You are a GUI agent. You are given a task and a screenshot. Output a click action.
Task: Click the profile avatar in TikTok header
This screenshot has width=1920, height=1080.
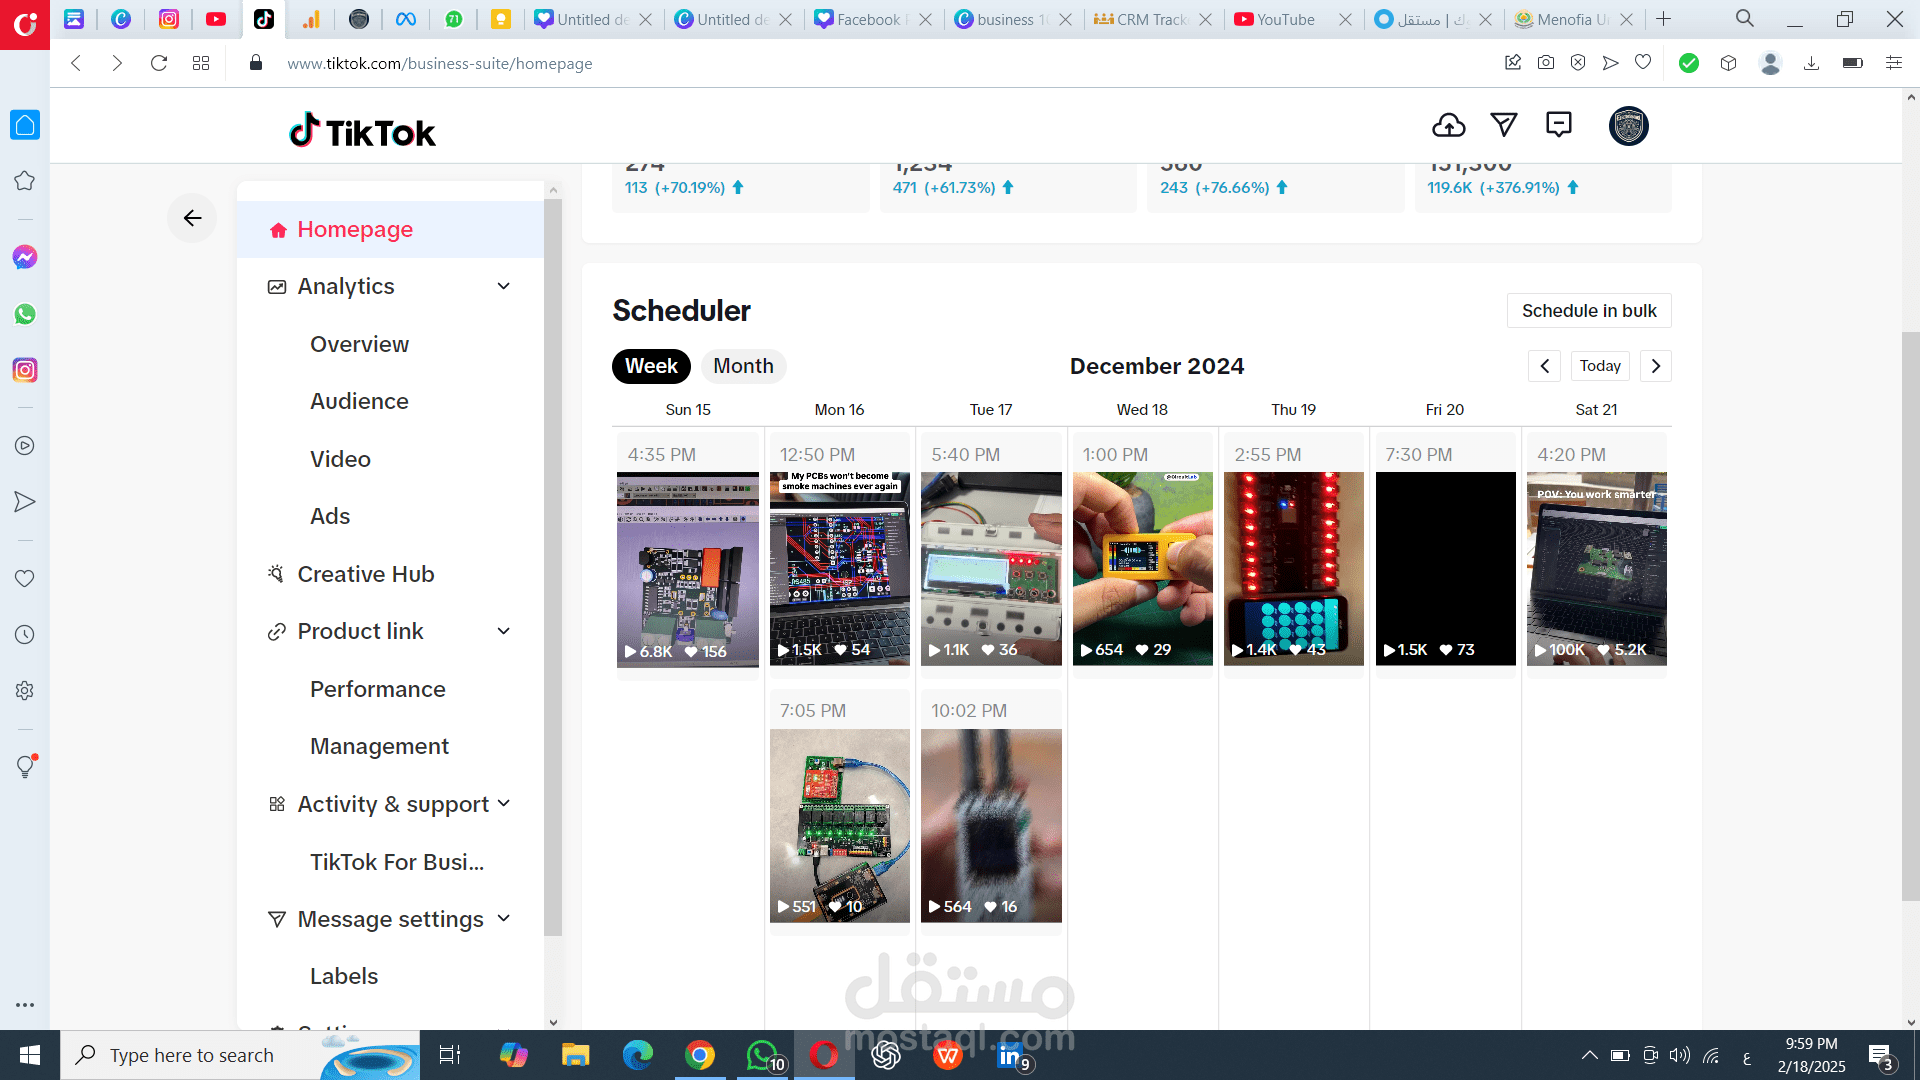pos(1628,126)
